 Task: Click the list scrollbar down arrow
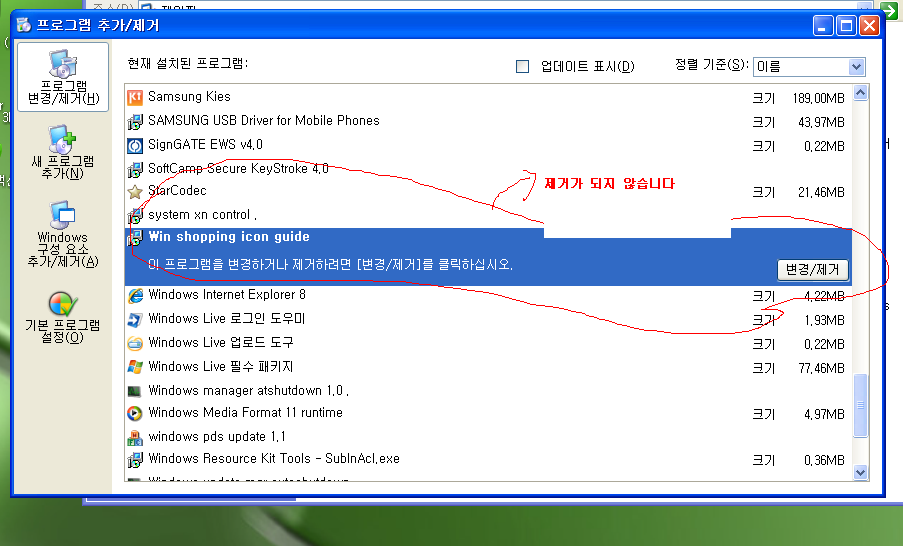[x=860, y=472]
